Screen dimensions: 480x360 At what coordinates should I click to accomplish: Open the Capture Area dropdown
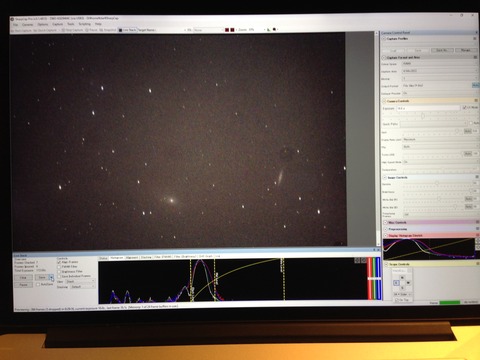pyautogui.click(x=440, y=71)
